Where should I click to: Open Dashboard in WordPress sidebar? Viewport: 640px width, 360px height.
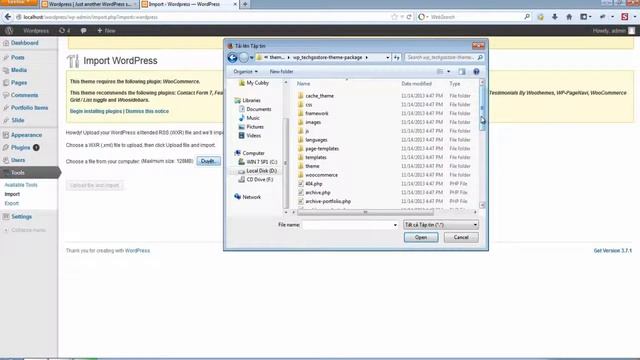click(x=24, y=43)
